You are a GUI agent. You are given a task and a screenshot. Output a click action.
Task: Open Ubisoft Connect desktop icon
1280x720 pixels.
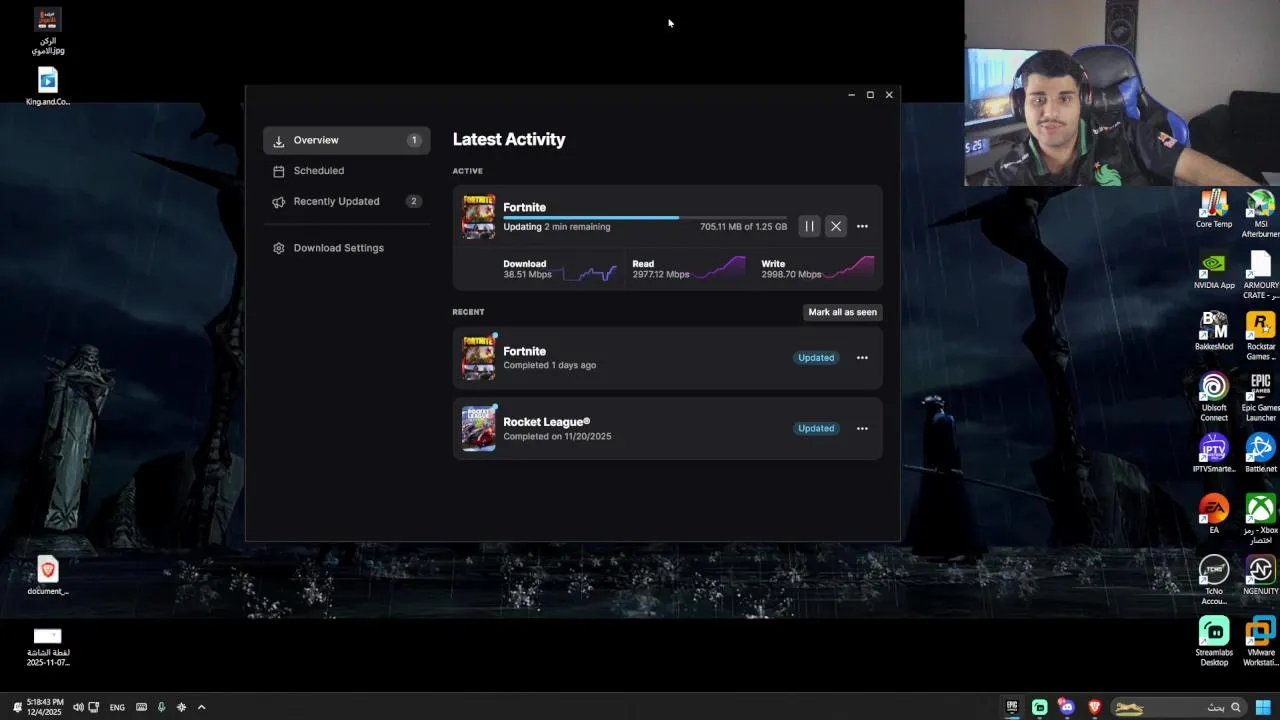point(1214,397)
